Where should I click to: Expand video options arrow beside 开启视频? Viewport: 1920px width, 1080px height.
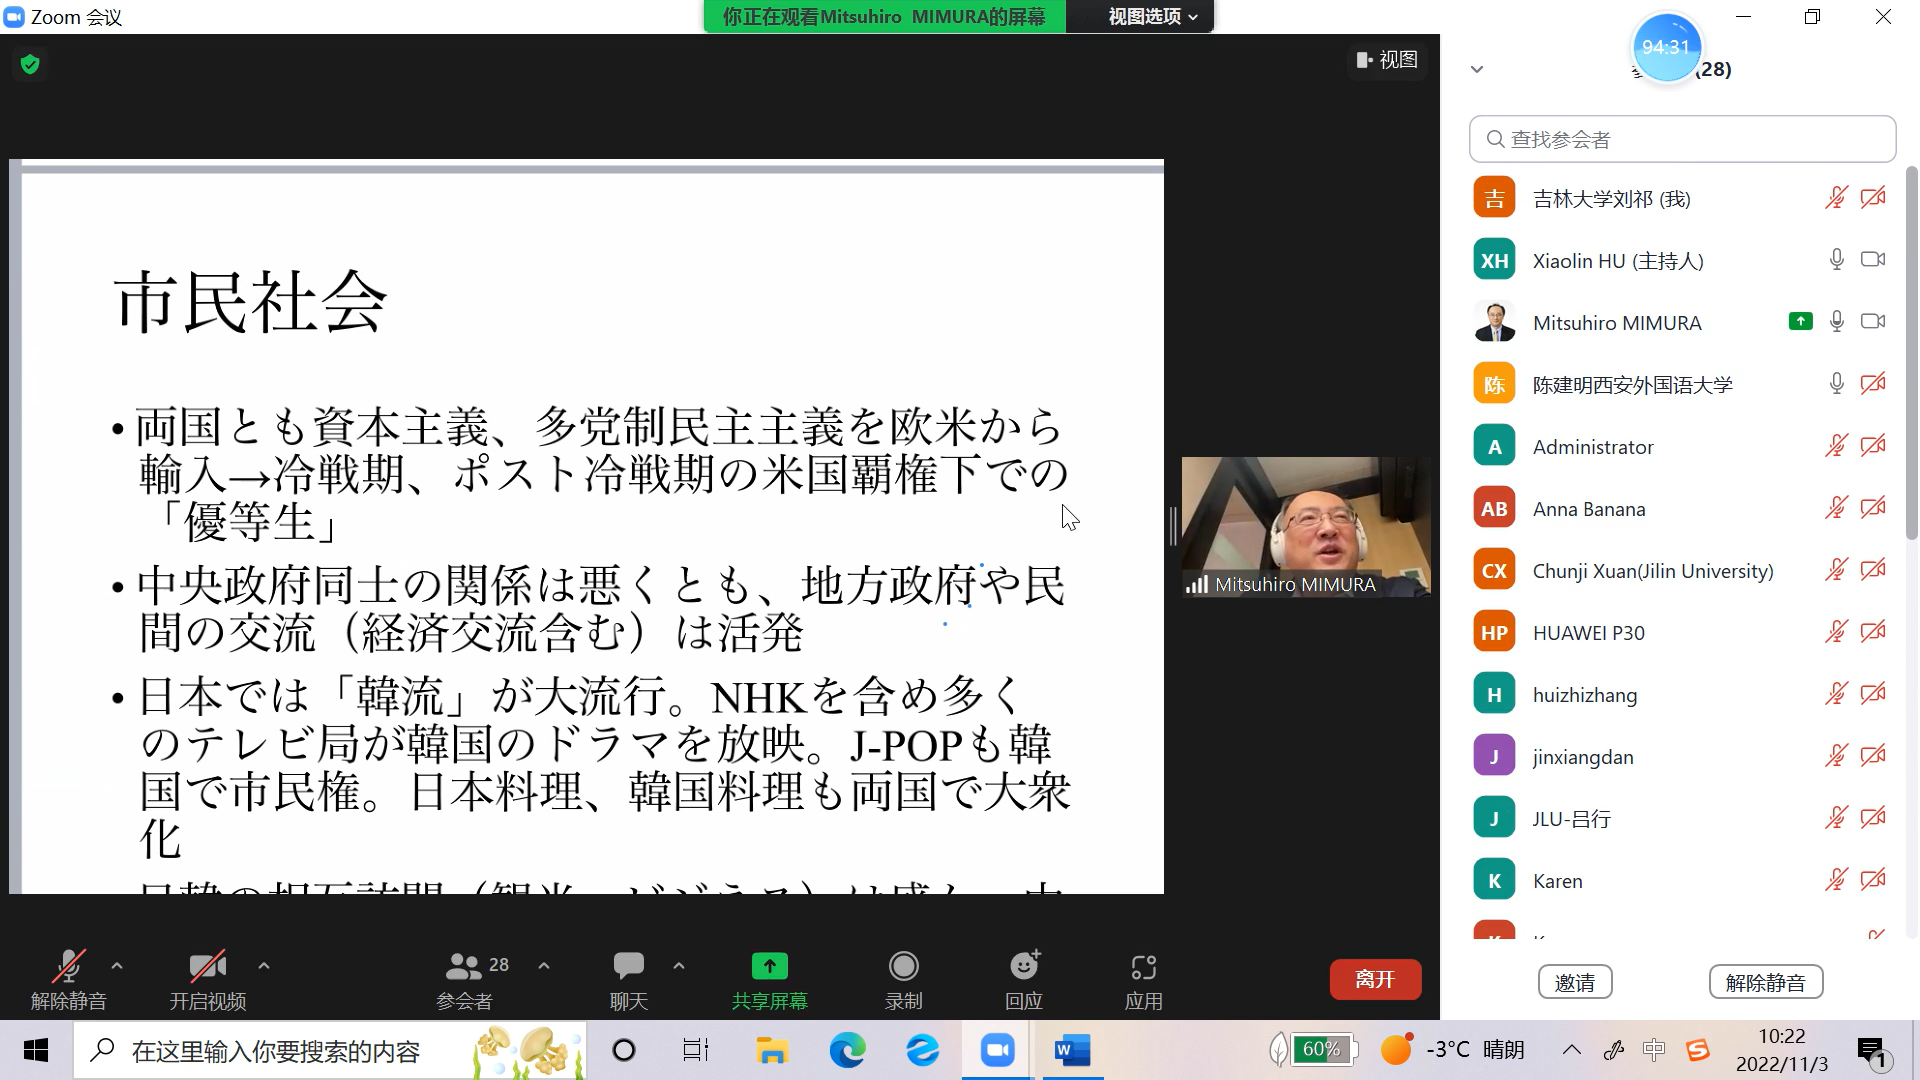tap(264, 966)
